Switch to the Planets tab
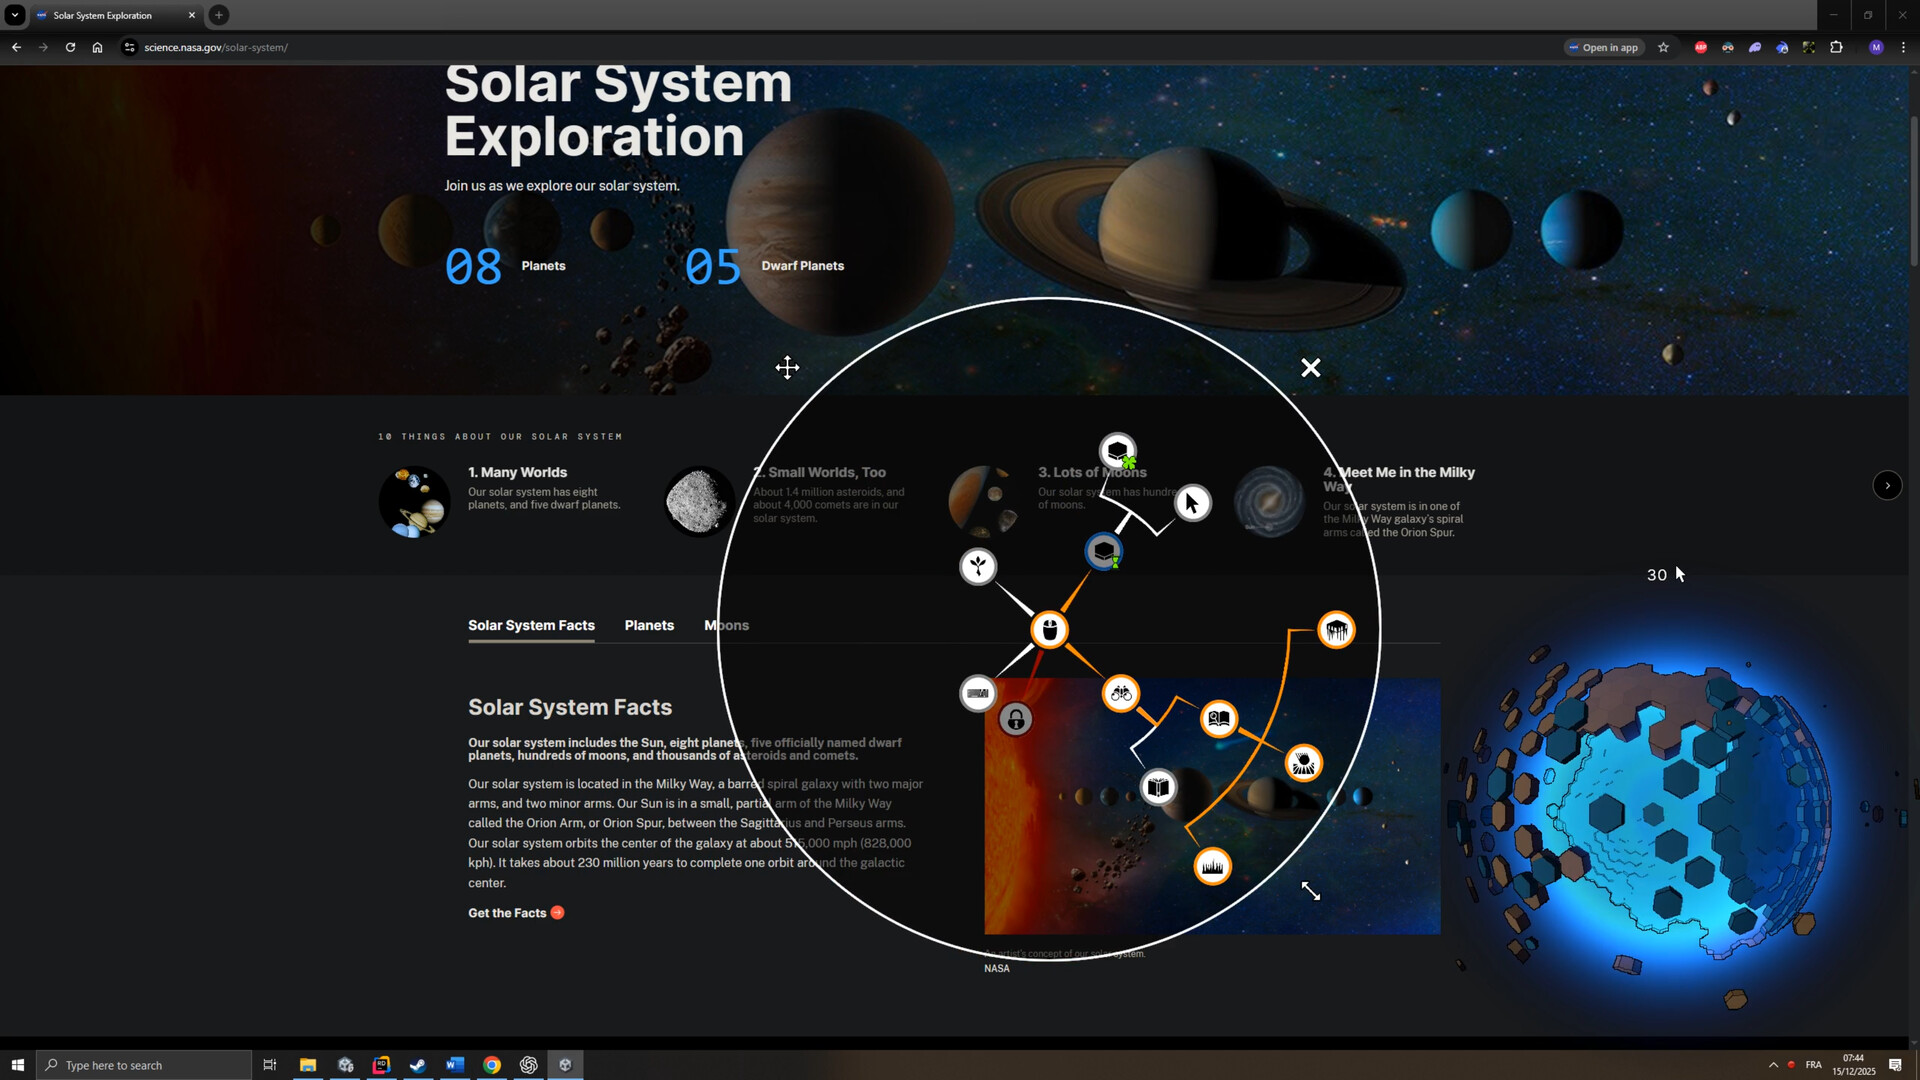This screenshot has height=1080, width=1920. tap(649, 625)
